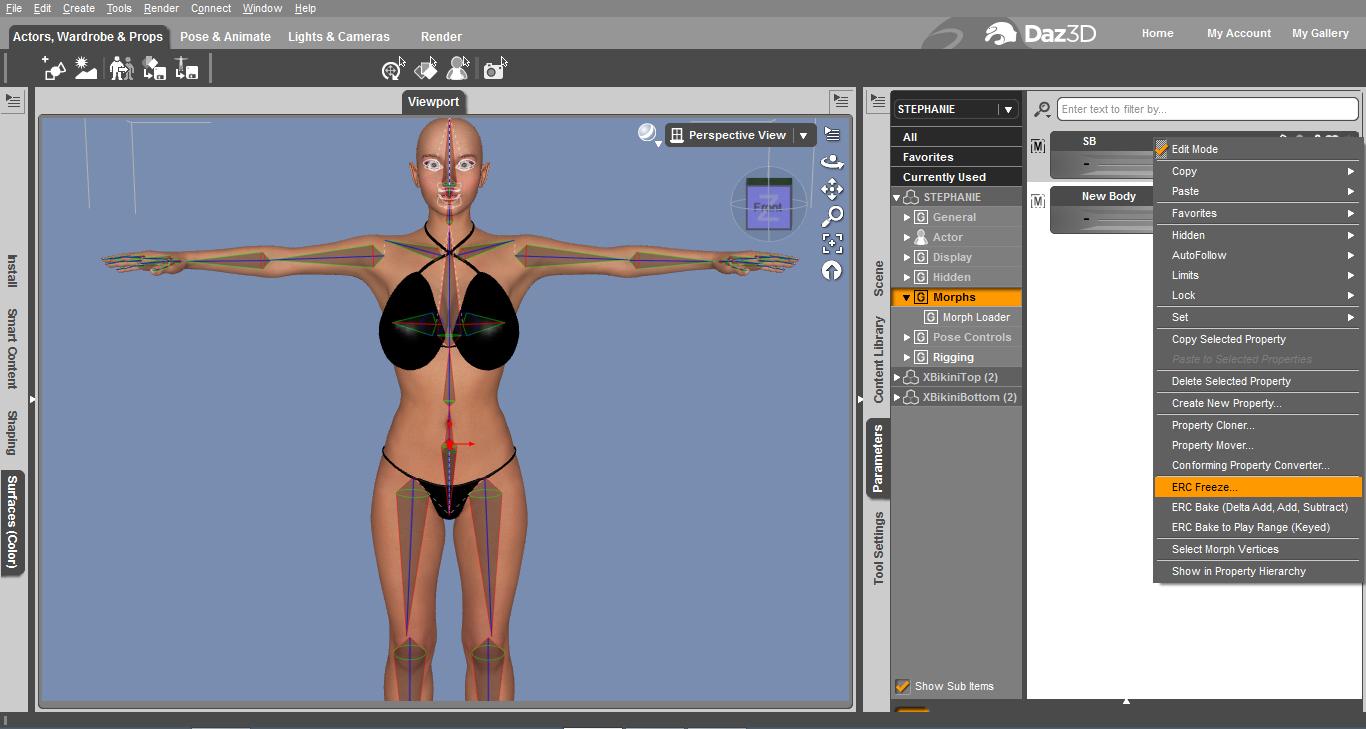
Task: Expand the XBikiniTop (2) node
Action: [897, 377]
